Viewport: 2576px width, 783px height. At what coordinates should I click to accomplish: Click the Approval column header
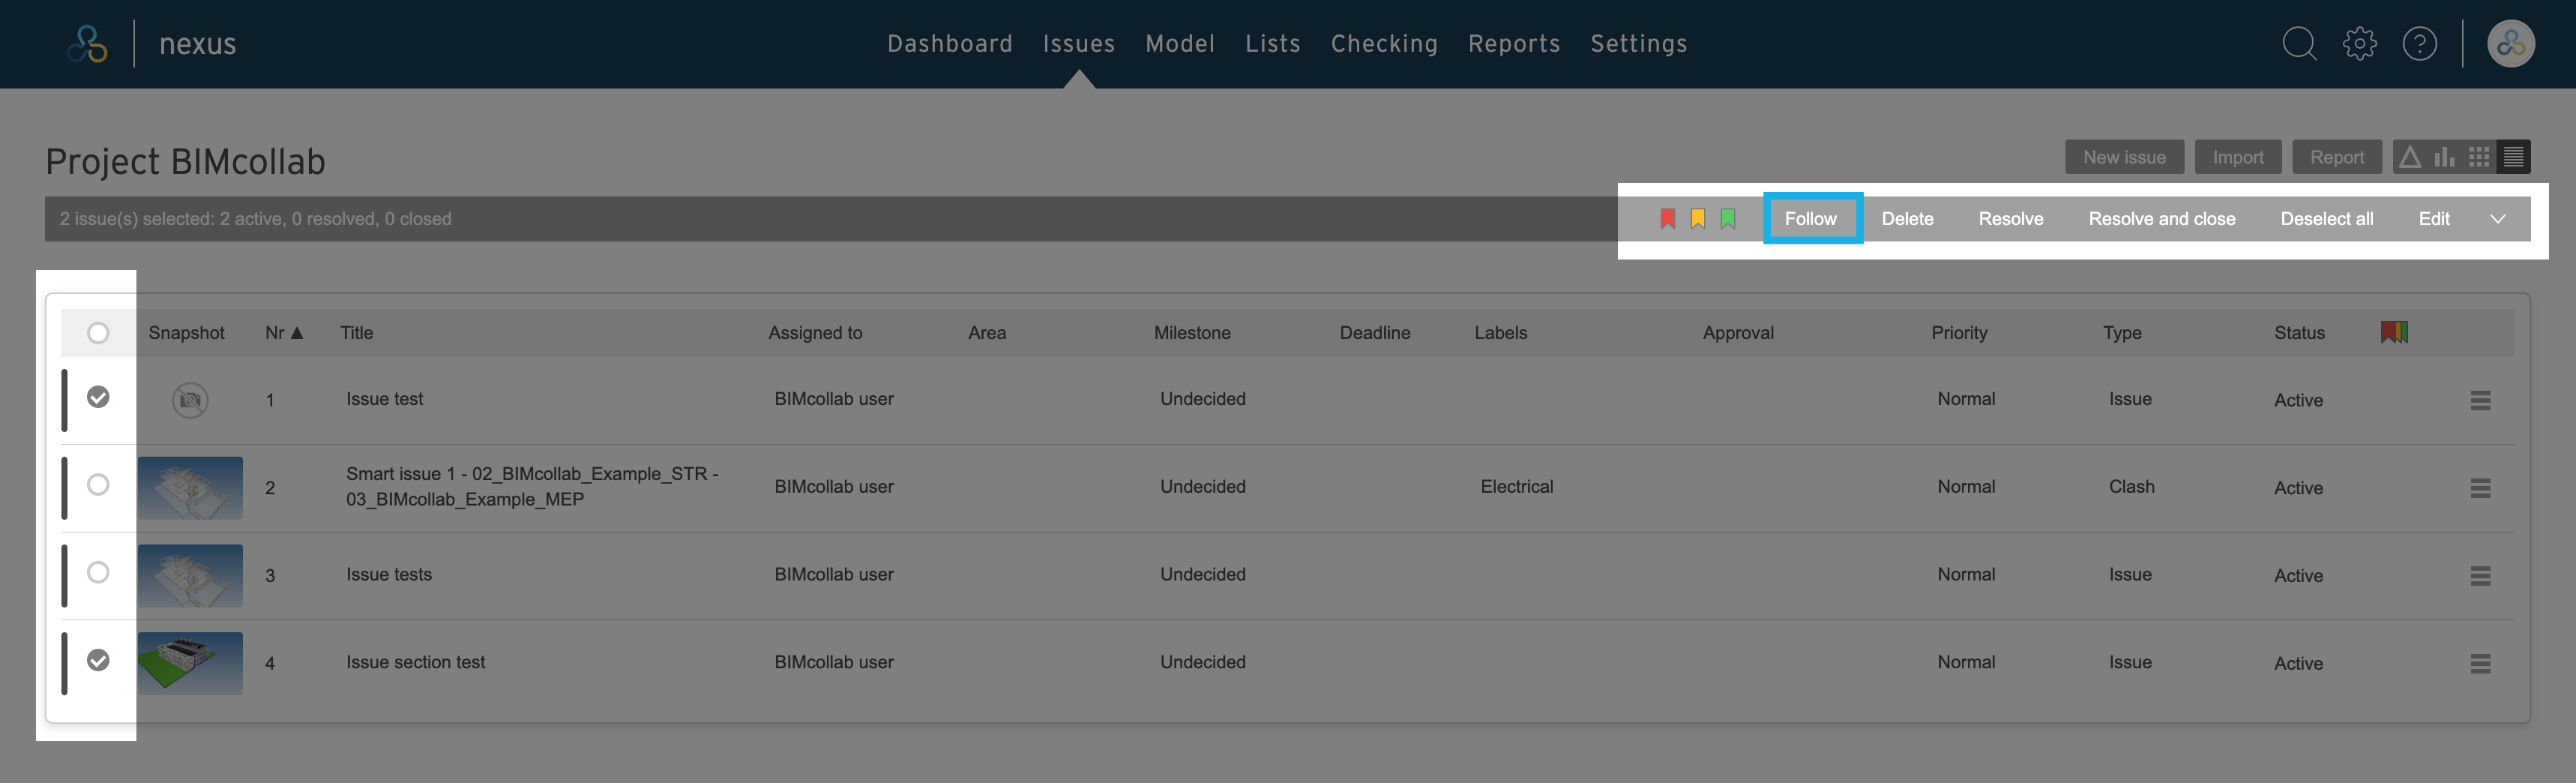click(1738, 333)
